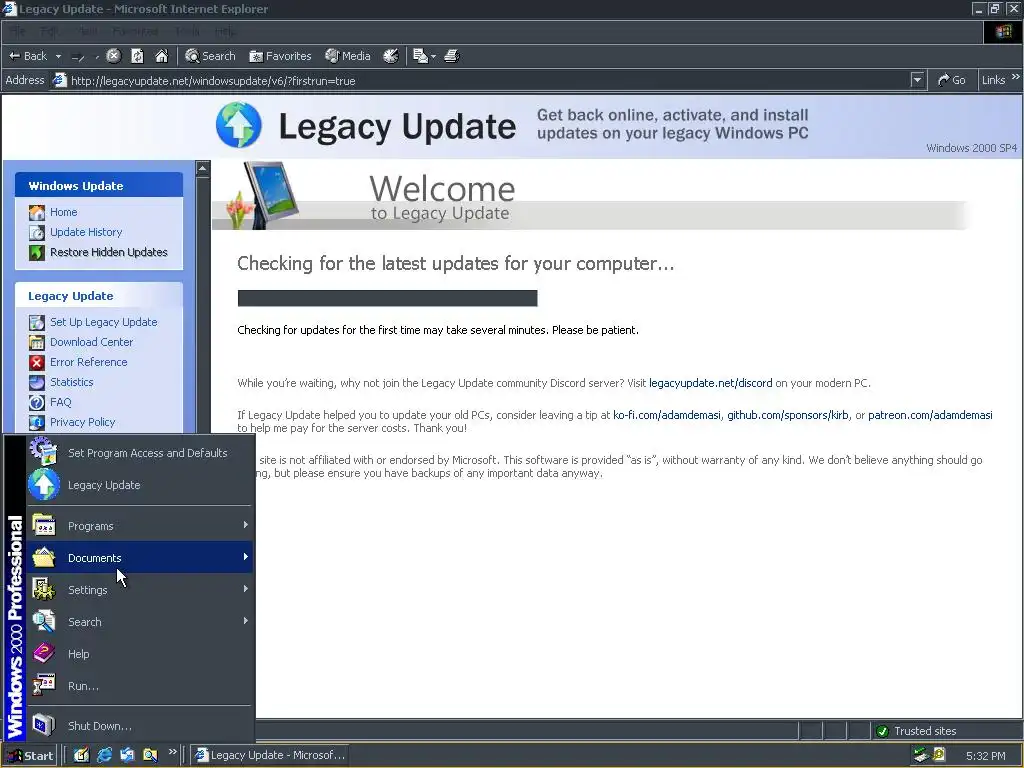Viewport: 1024px width, 768px height.
Task: Open Run... from the Start menu
Action: [x=139, y=686]
